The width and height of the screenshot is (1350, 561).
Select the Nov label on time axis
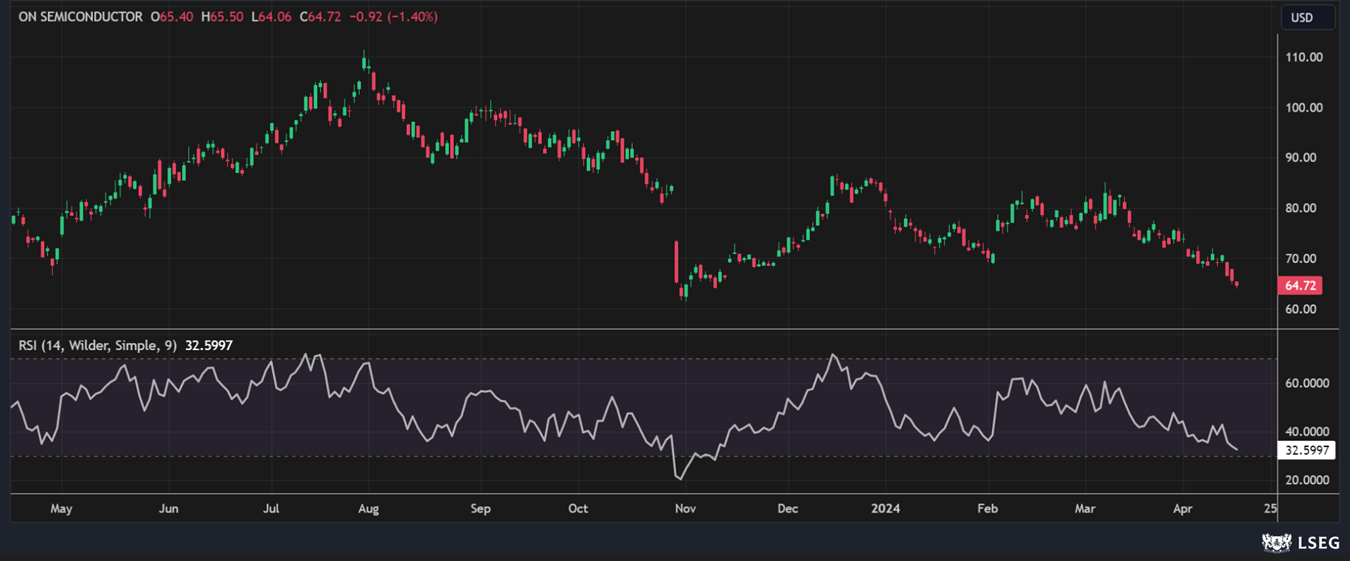[x=685, y=508]
